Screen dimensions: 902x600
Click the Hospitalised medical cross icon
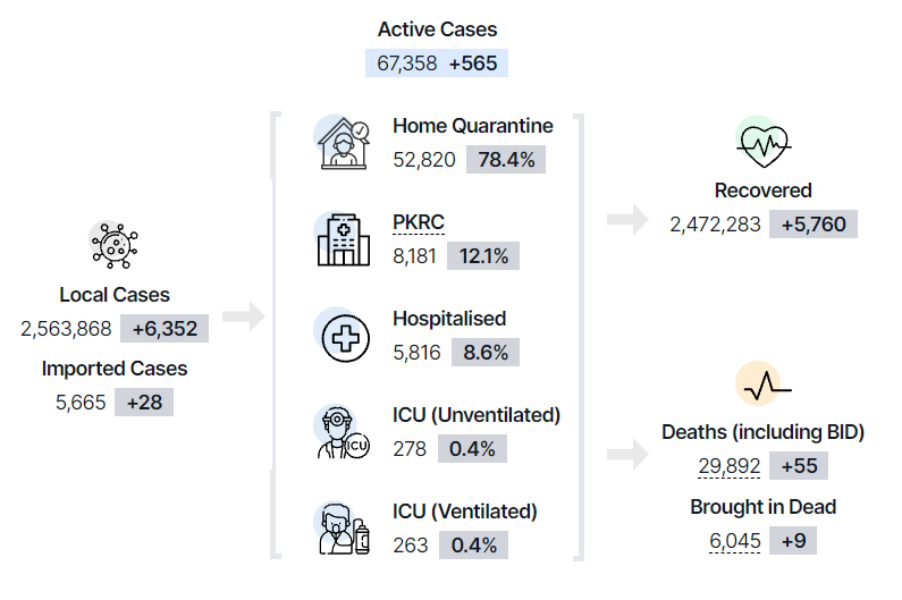pyautogui.click(x=342, y=337)
